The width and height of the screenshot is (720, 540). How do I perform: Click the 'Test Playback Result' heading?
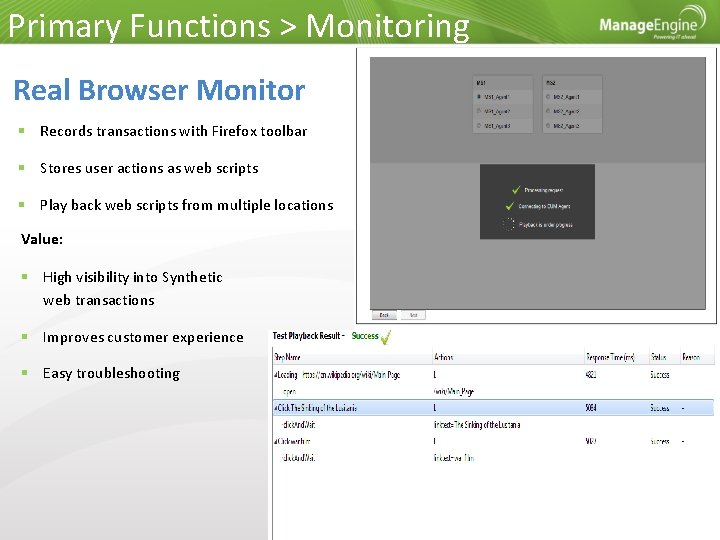(x=307, y=336)
